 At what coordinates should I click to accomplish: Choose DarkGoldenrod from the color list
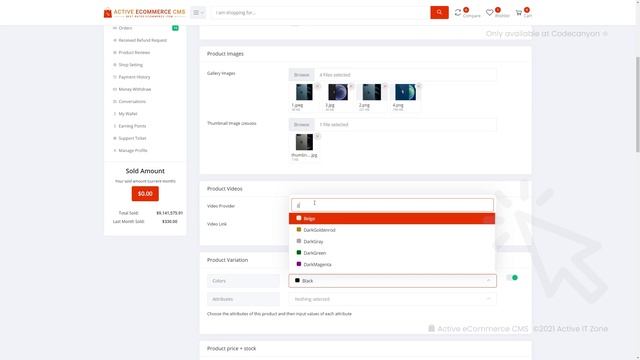[392, 230]
